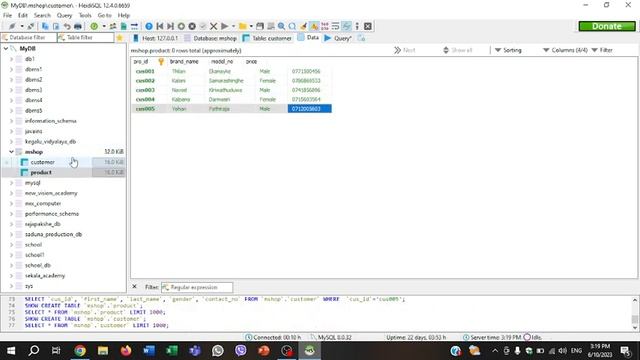Open the session manager connect icon

[12, 26]
